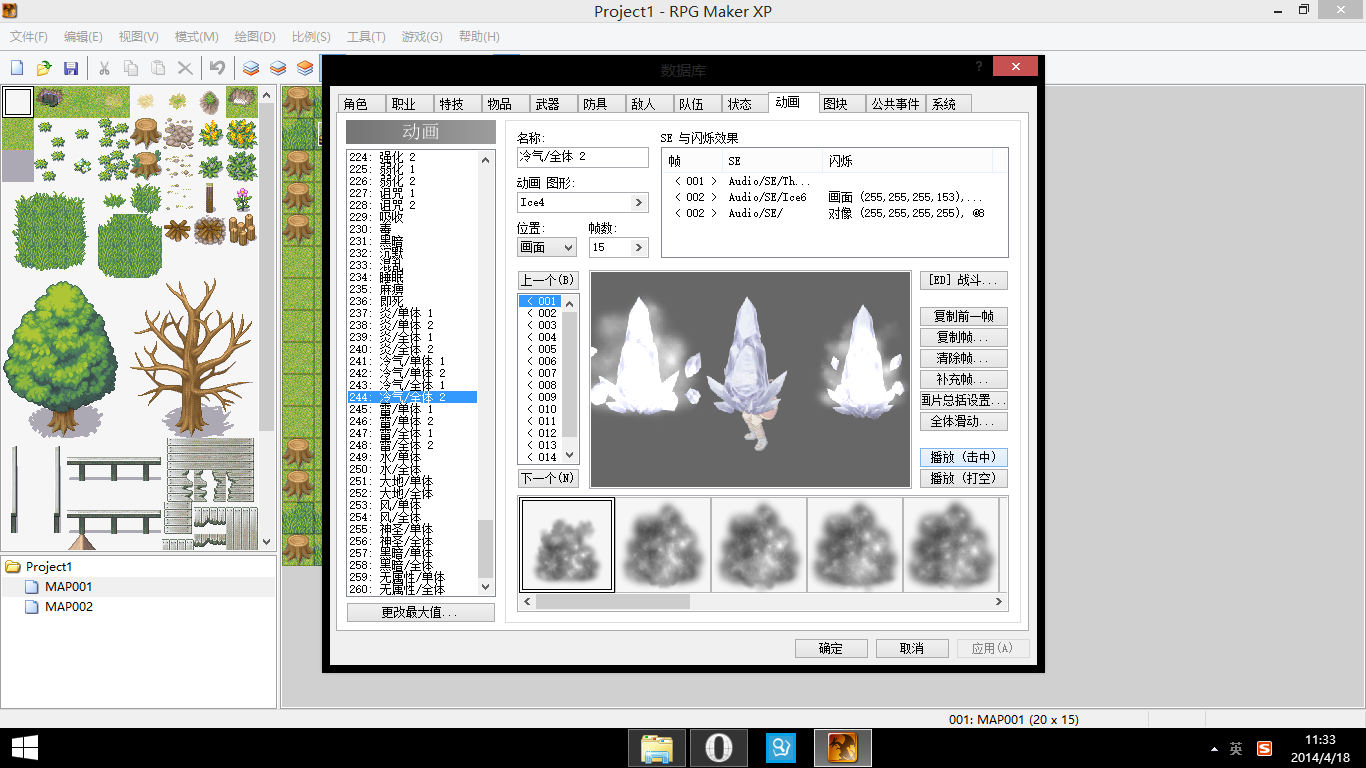Open Opera browser in the taskbar
This screenshot has width=1366, height=768.
719,748
